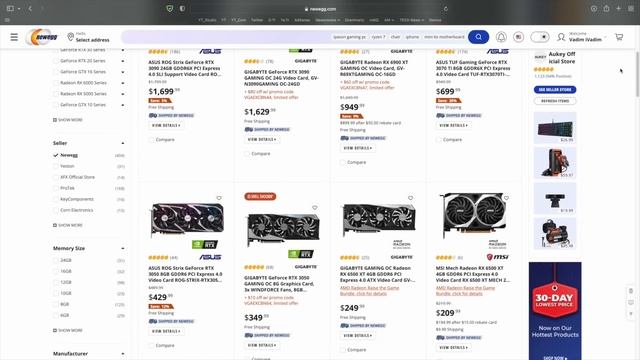Open View Details for $1,699 ASUS RTX 3090
This screenshot has width=640, height=360.
166,125
